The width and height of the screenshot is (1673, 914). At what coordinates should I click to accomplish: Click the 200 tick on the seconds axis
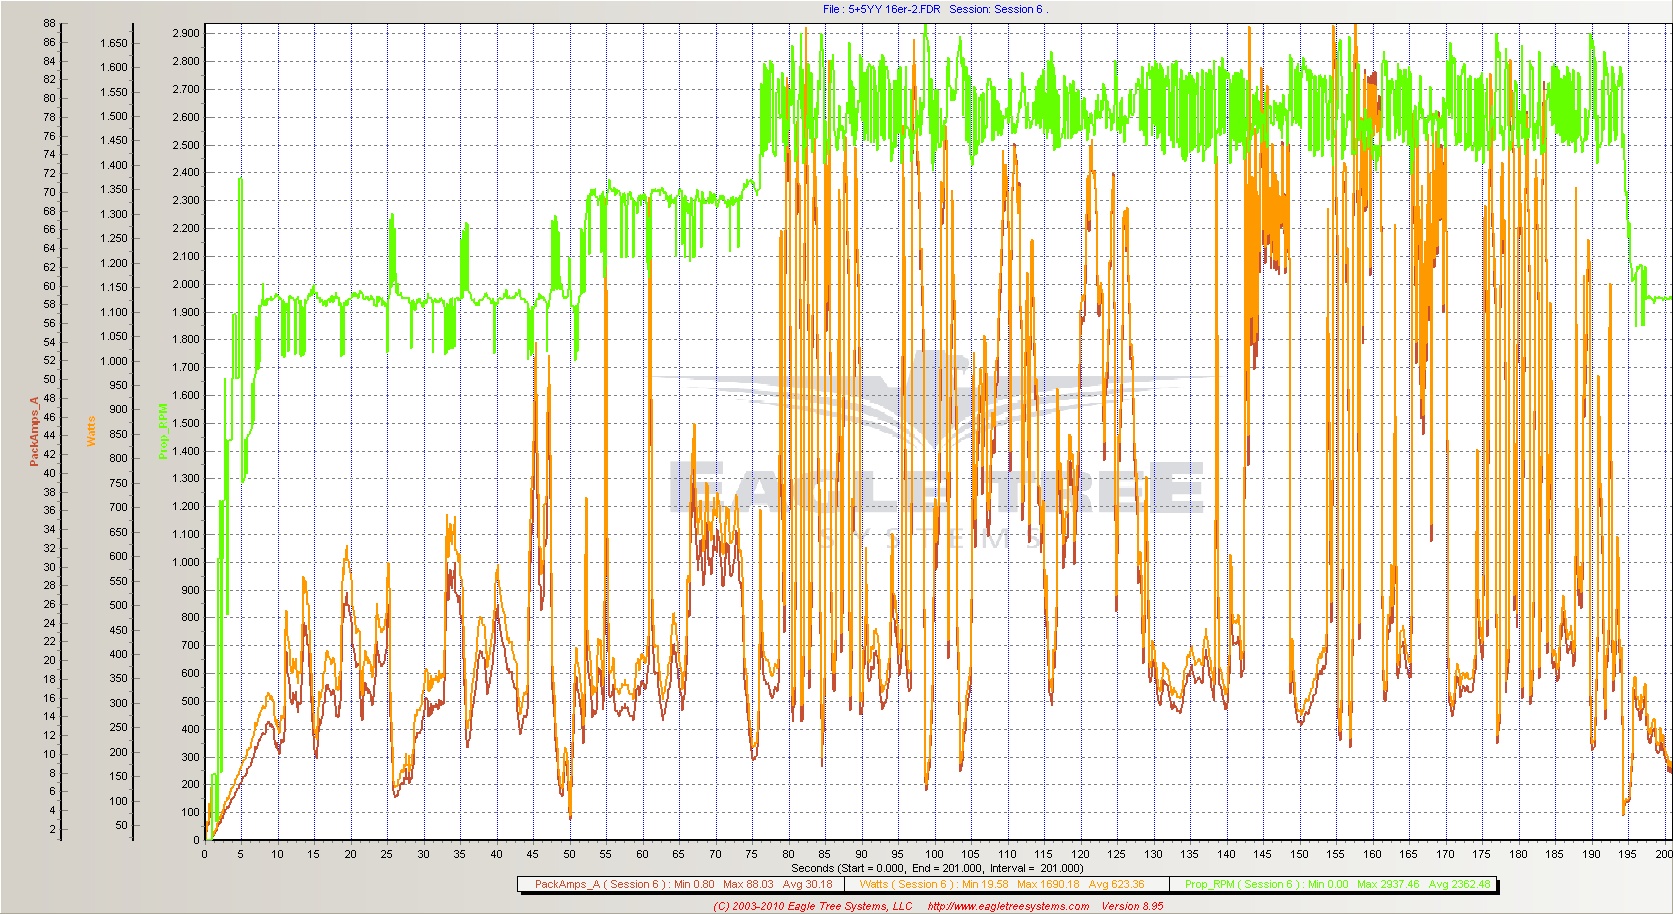point(1663,854)
